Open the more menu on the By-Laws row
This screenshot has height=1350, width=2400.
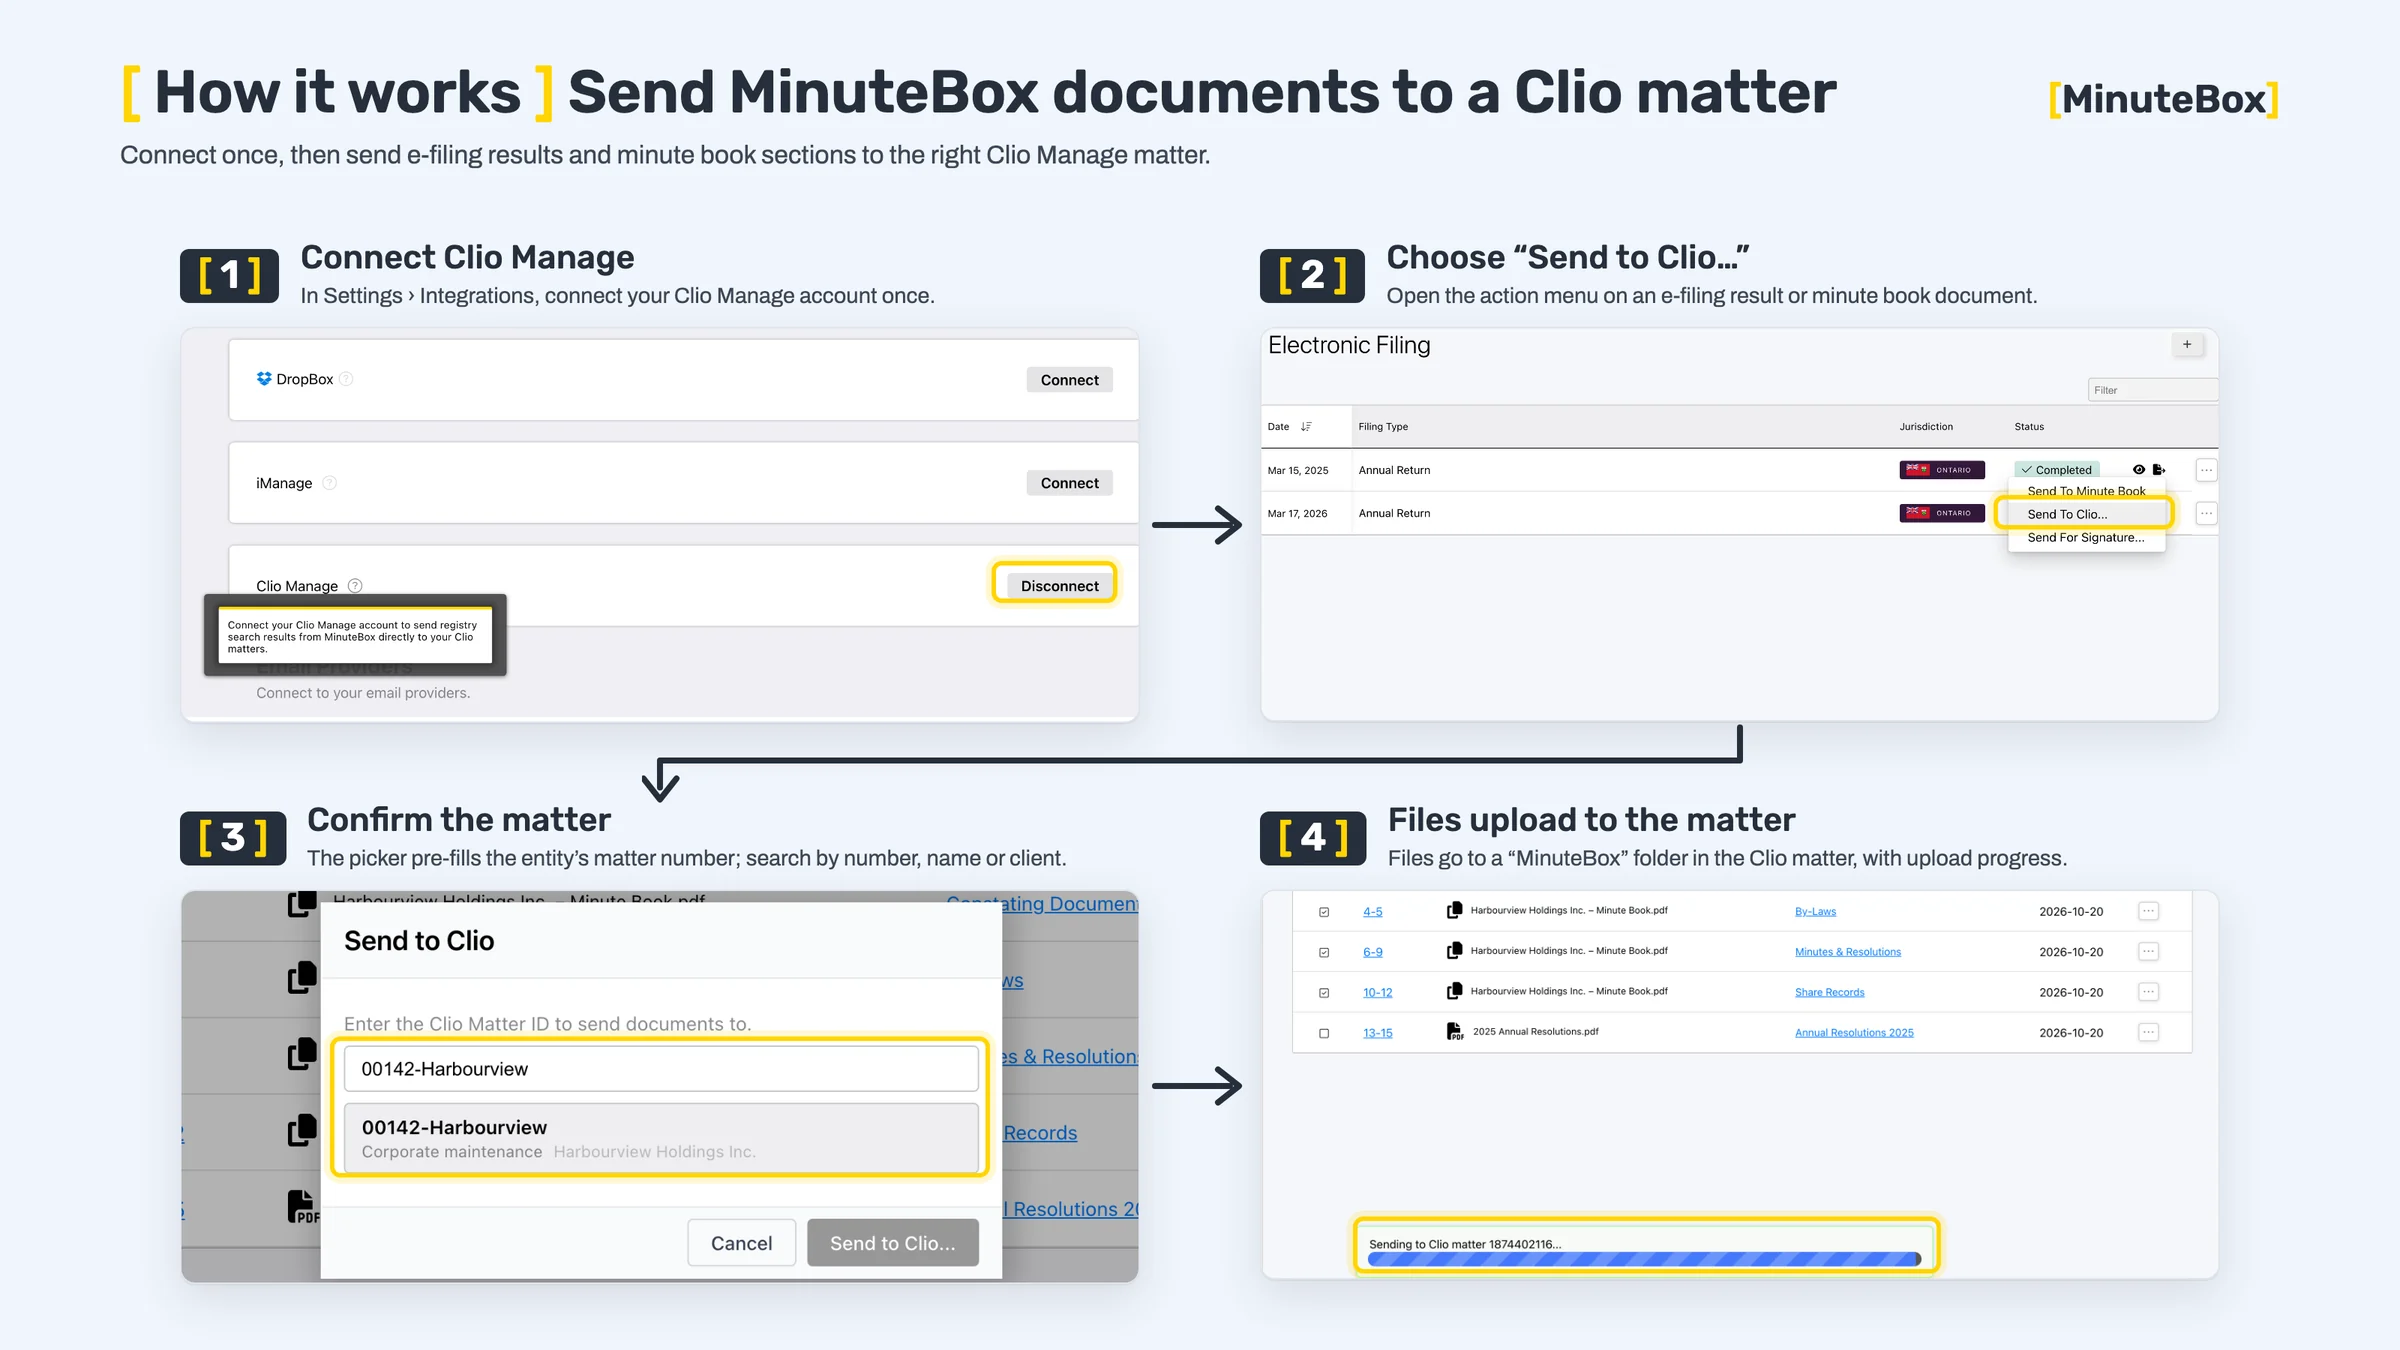pyautogui.click(x=2148, y=911)
